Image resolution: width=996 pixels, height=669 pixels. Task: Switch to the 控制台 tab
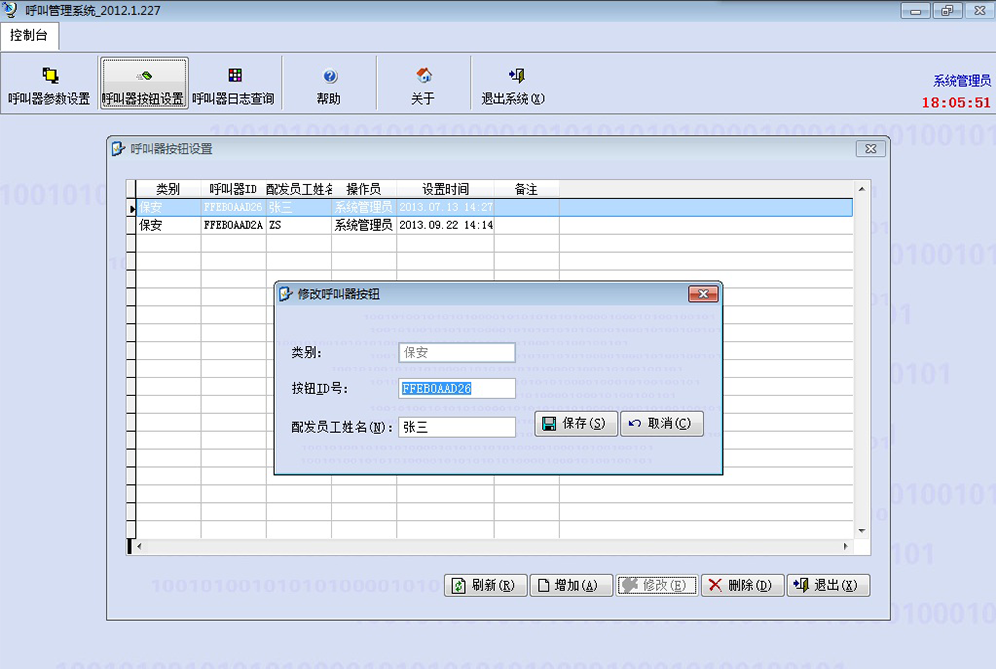(x=30, y=35)
